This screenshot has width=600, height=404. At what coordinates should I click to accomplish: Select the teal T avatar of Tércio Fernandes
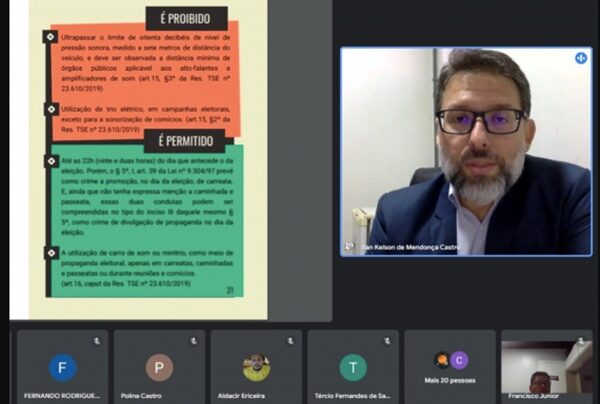(x=353, y=368)
